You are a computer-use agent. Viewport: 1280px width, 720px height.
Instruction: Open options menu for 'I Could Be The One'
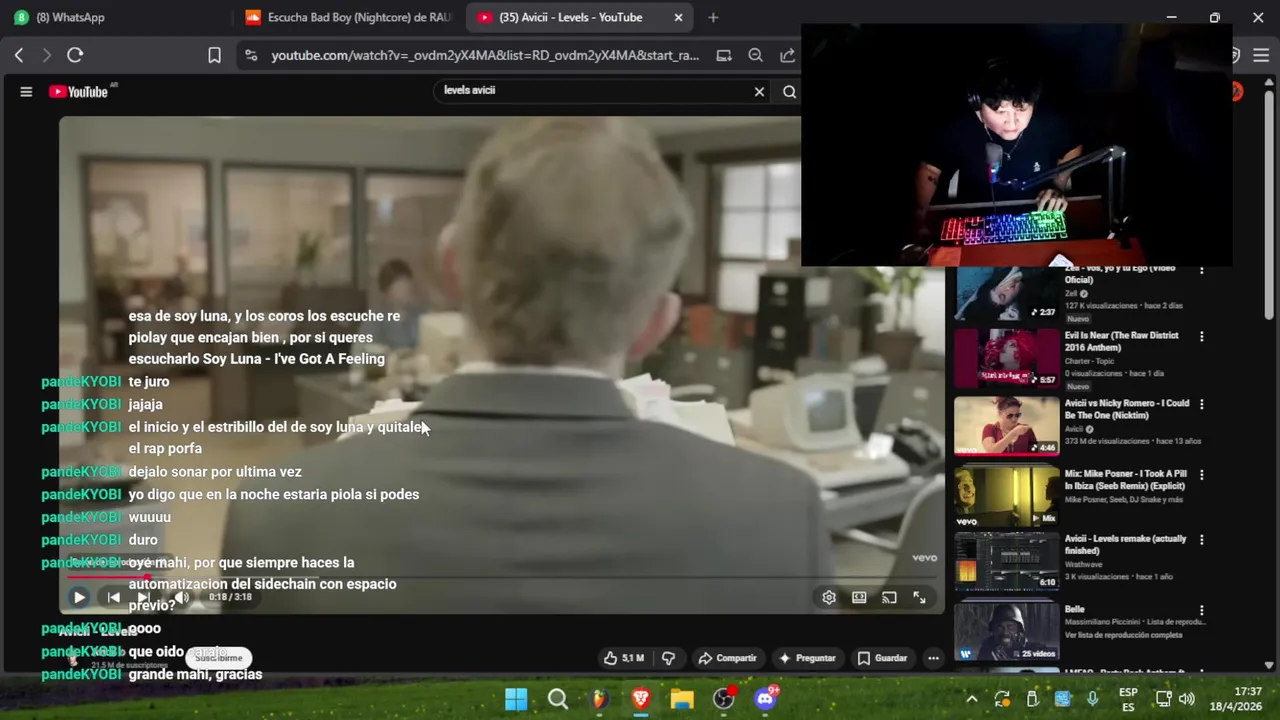tap(1201, 405)
